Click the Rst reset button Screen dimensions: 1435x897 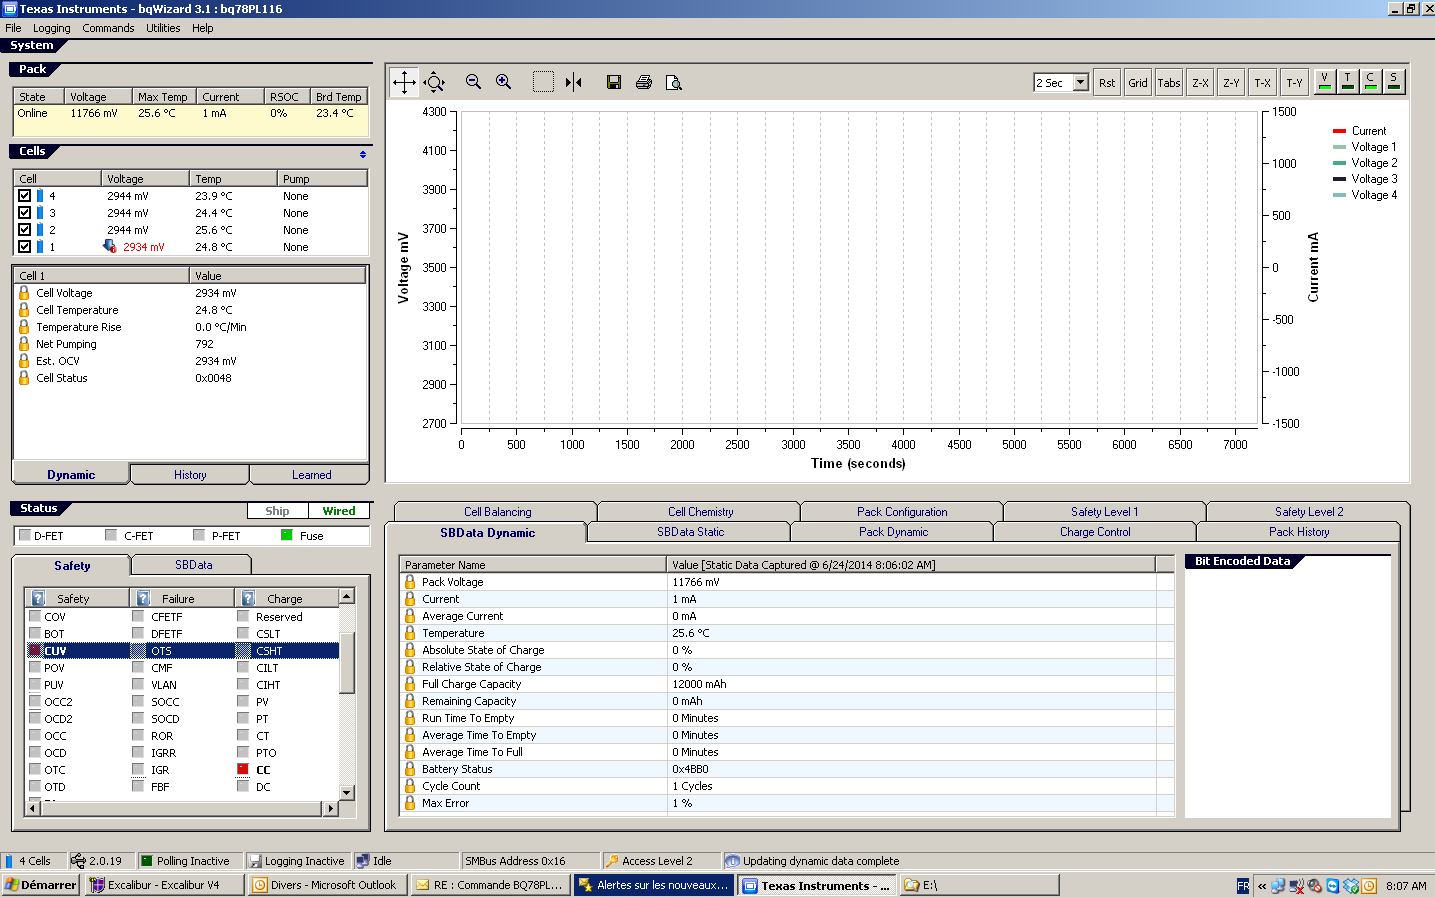click(x=1107, y=83)
